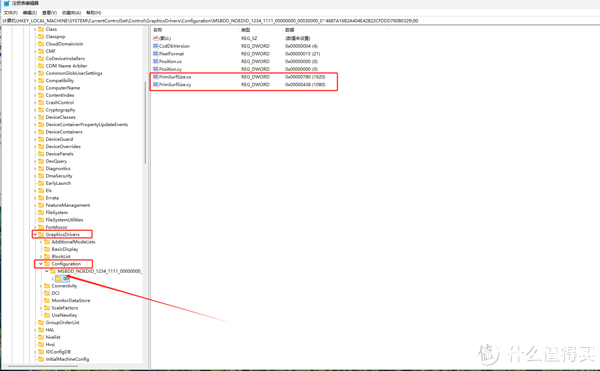Collapse the GraphicsDrivers tree node
Viewport: 600px width, 371px height.
(x=35, y=234)
